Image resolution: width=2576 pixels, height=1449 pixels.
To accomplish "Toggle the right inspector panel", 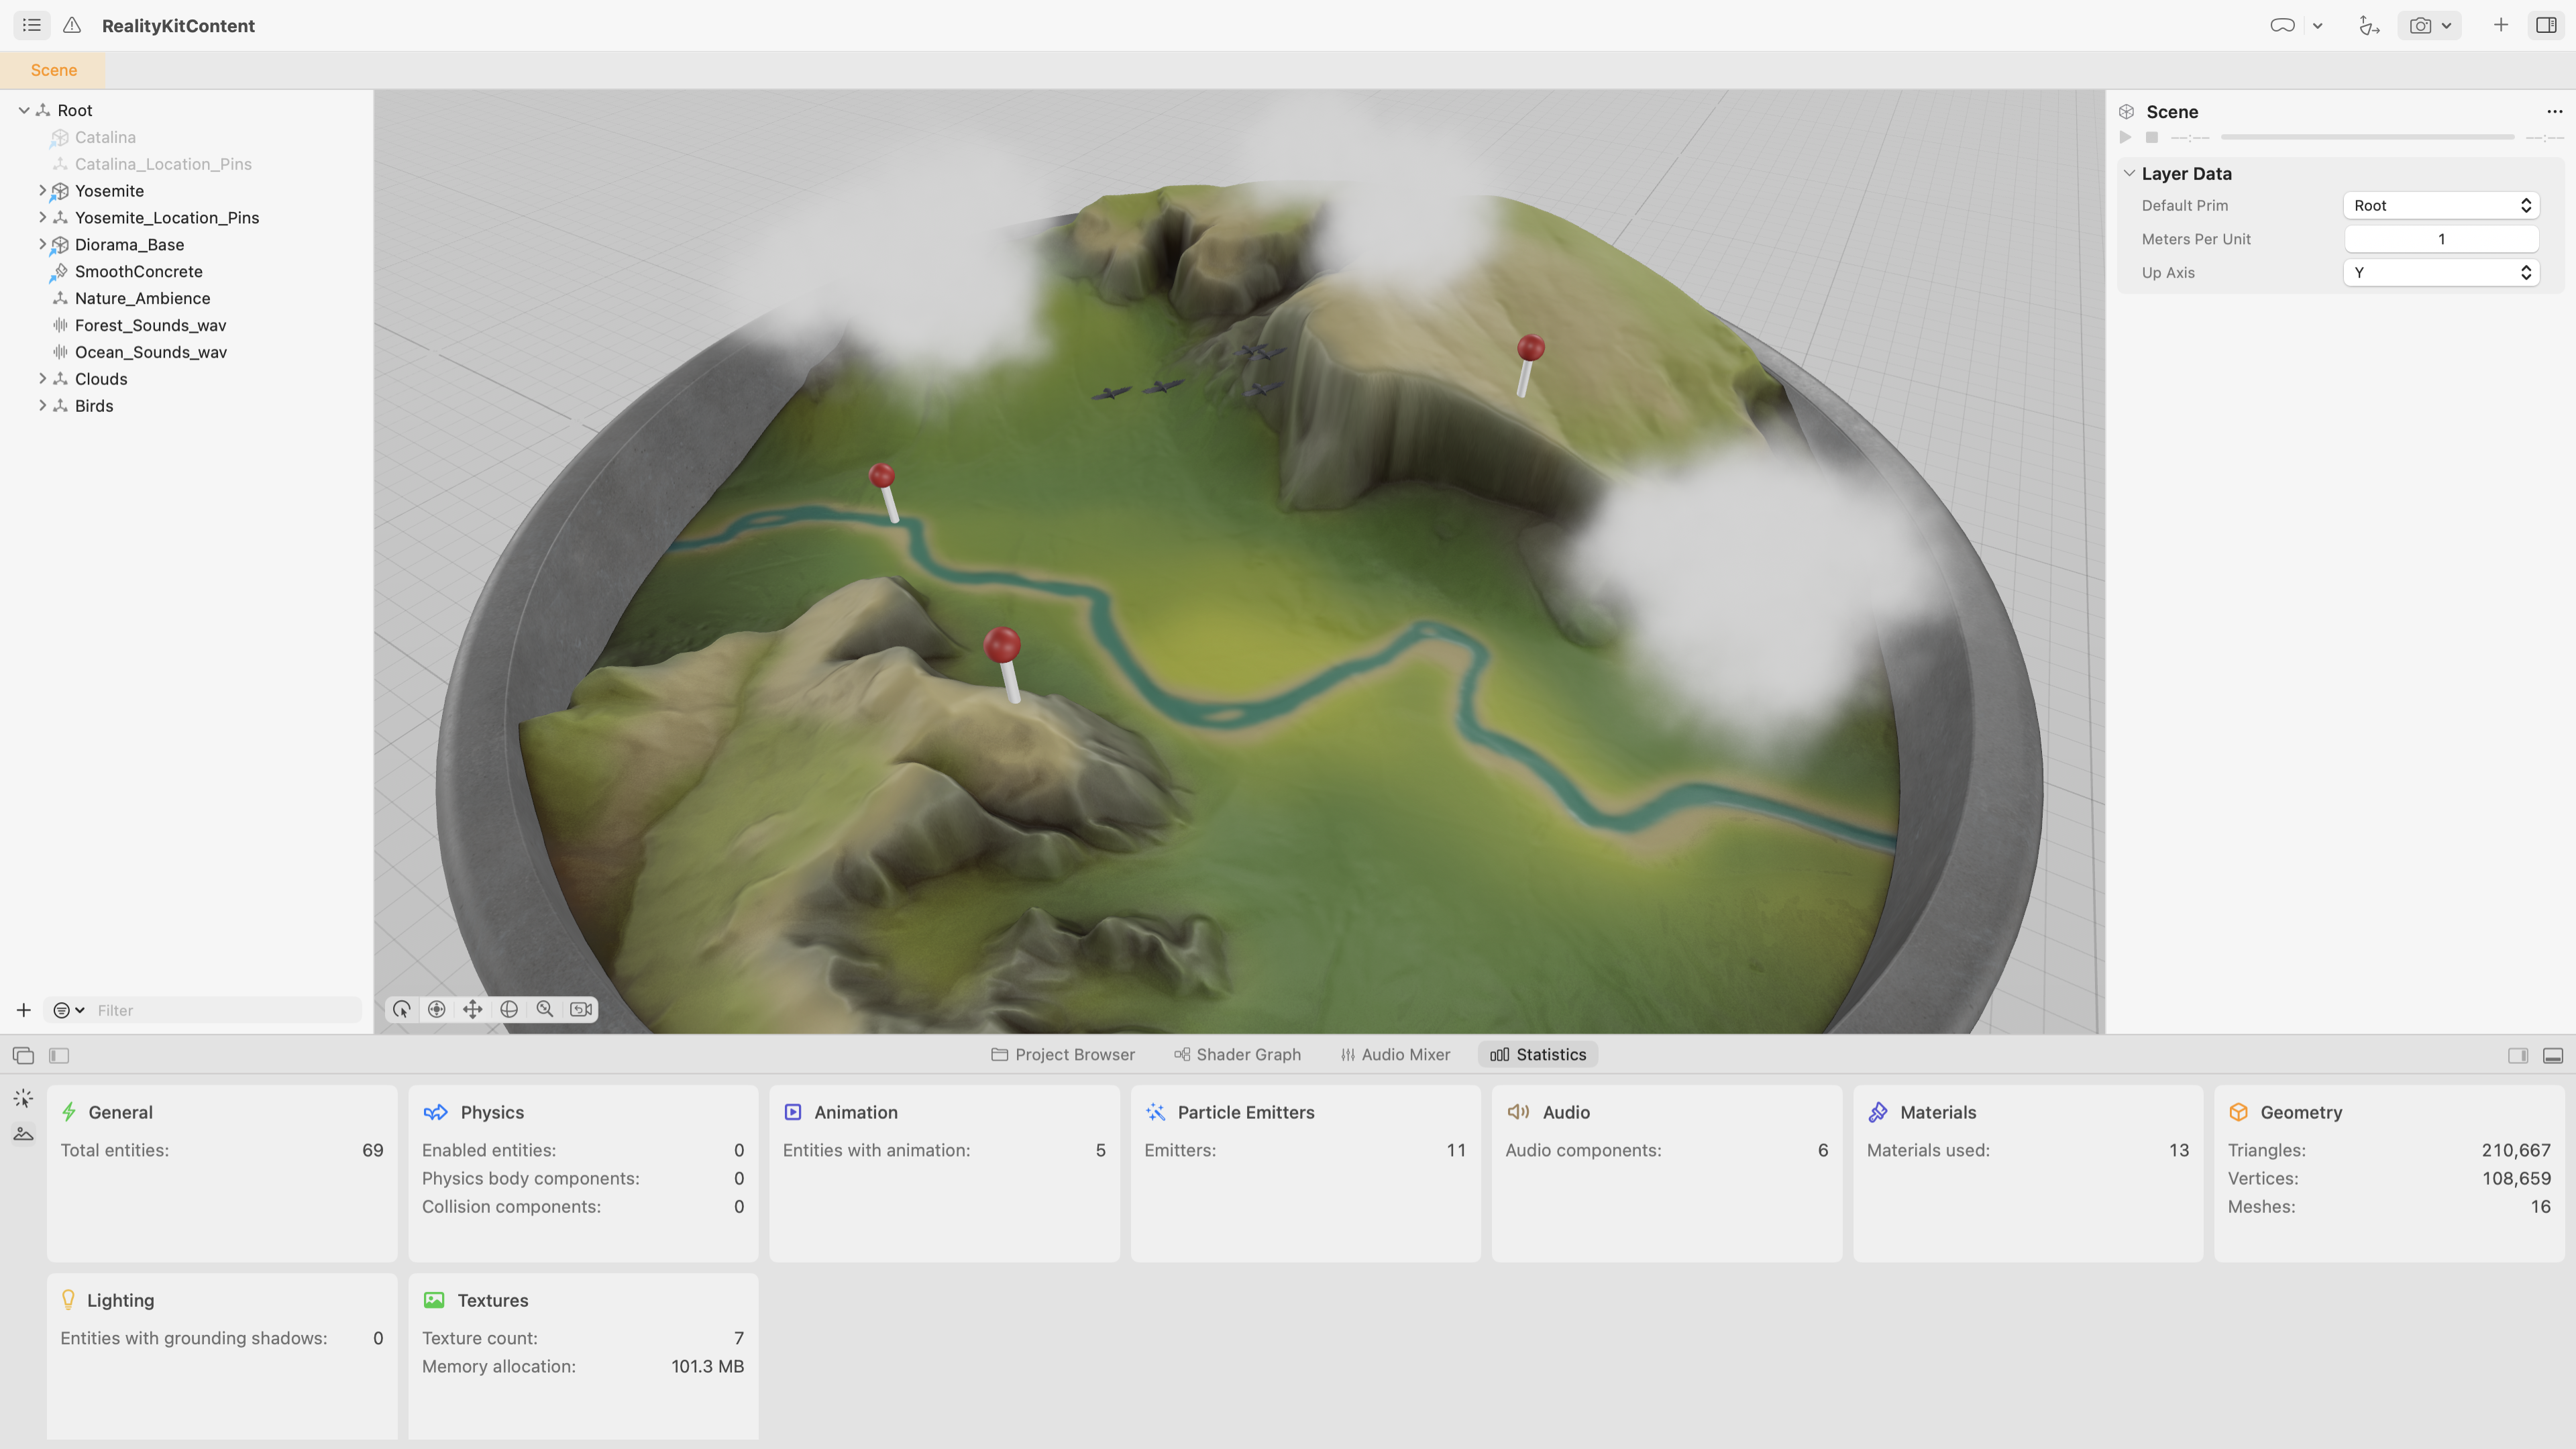I will pos(2544,25).
